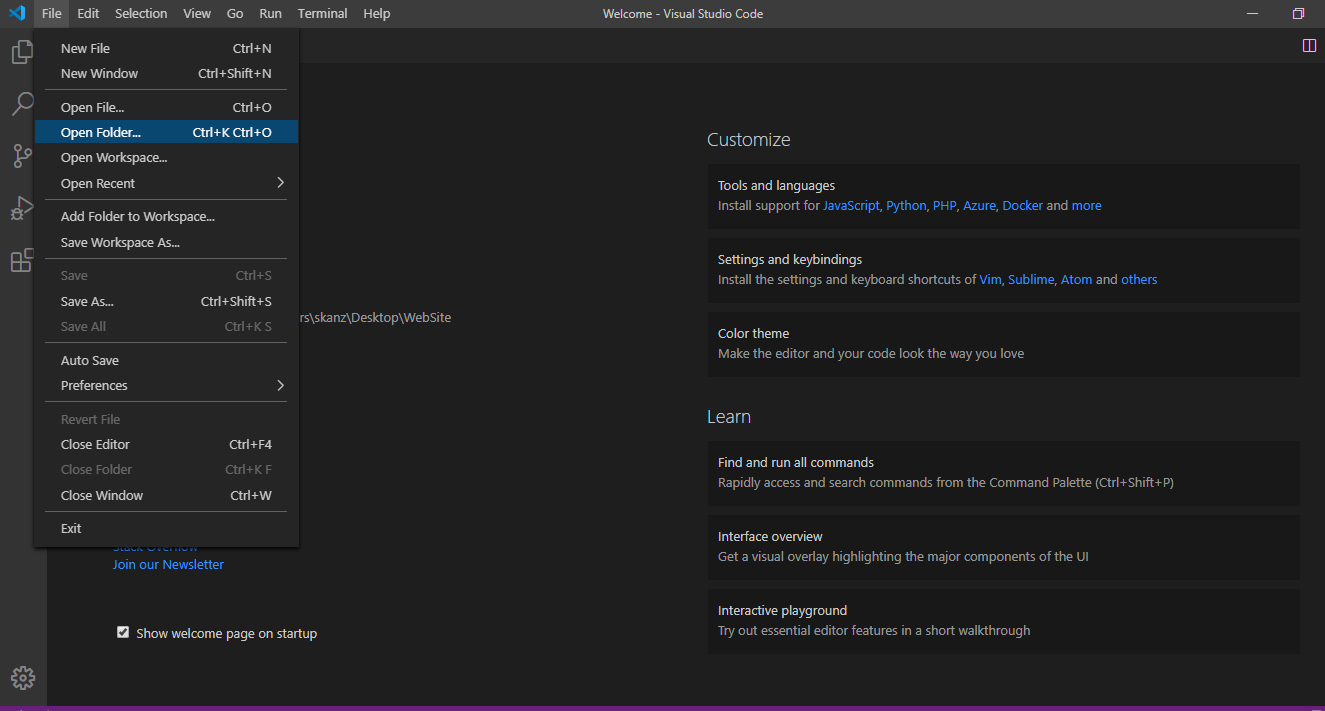The height and width of the screenshot is (711, 1325).
Task: Choose Save As... from the File menu
Action: pyautogui.click(x=166, y=301)
